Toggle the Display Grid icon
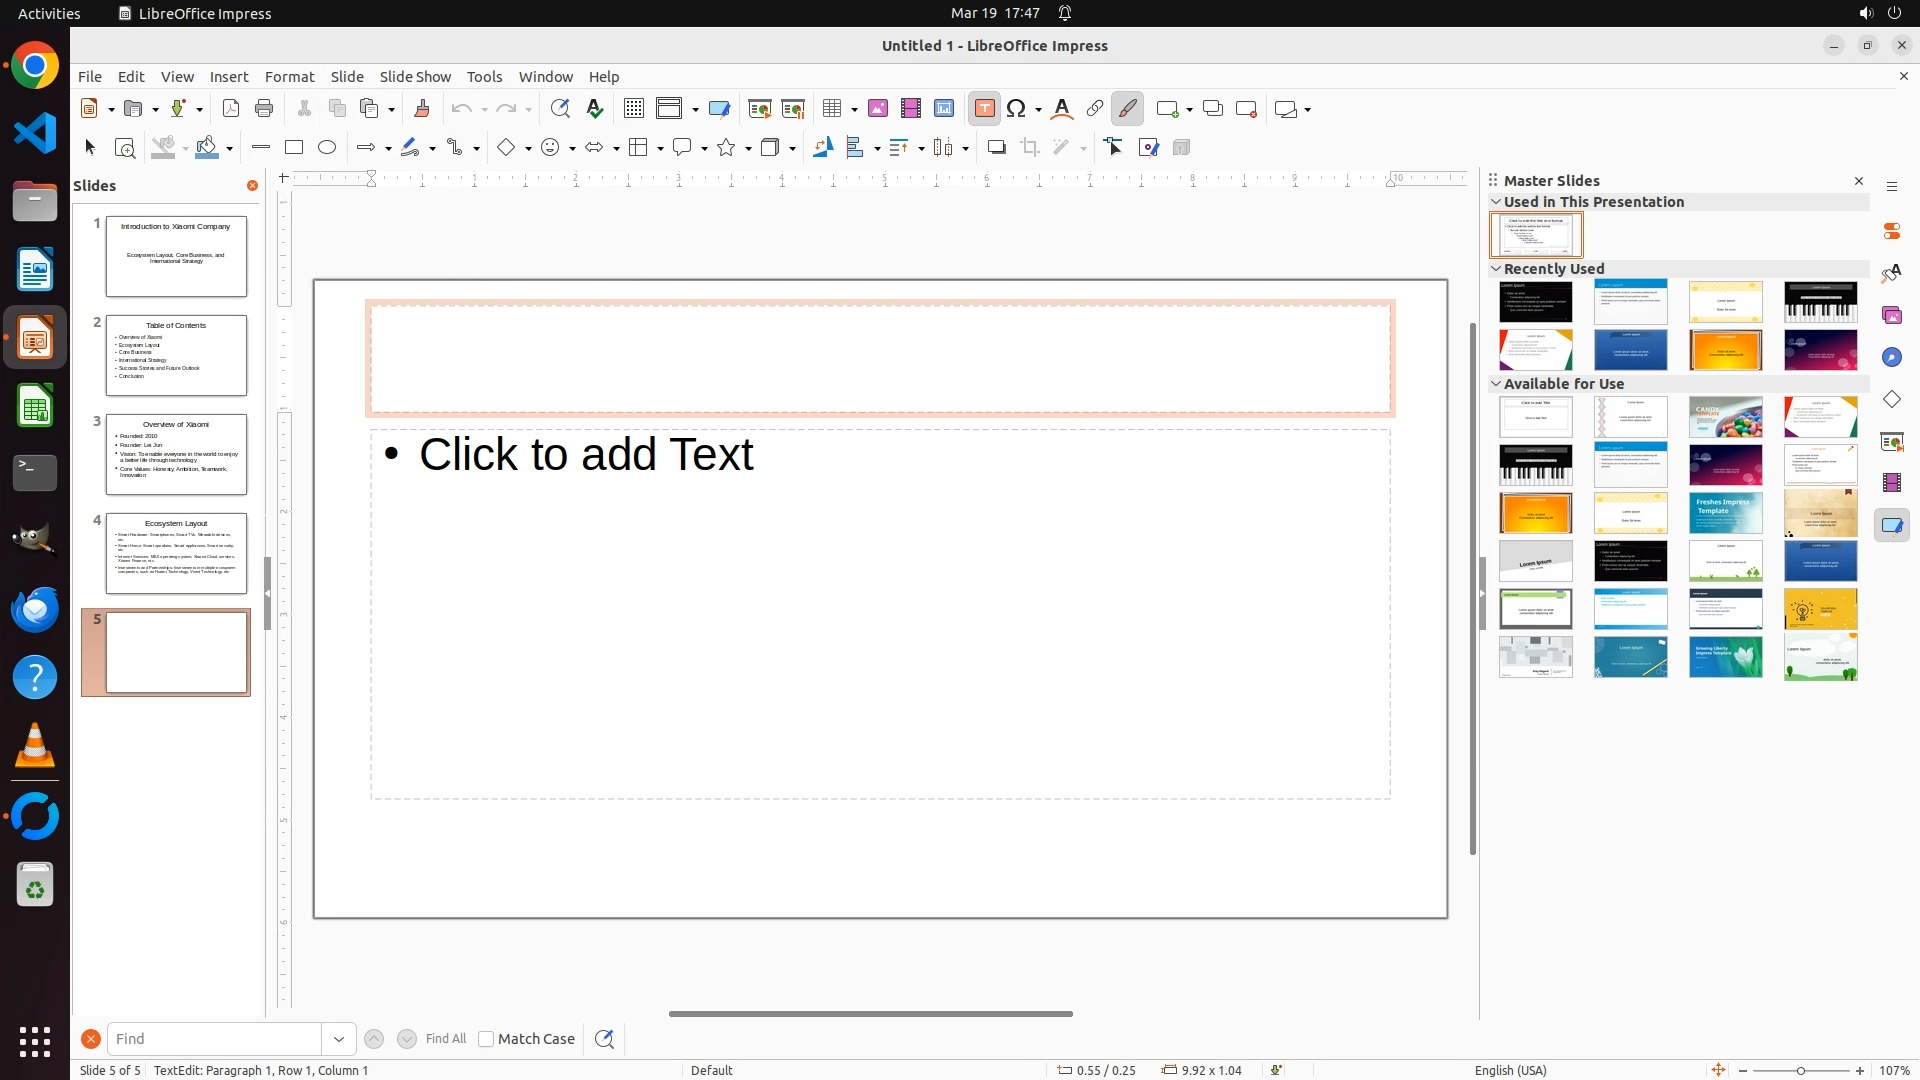Viewport: 1920px width, 1080px height. (x=634, y=109)
